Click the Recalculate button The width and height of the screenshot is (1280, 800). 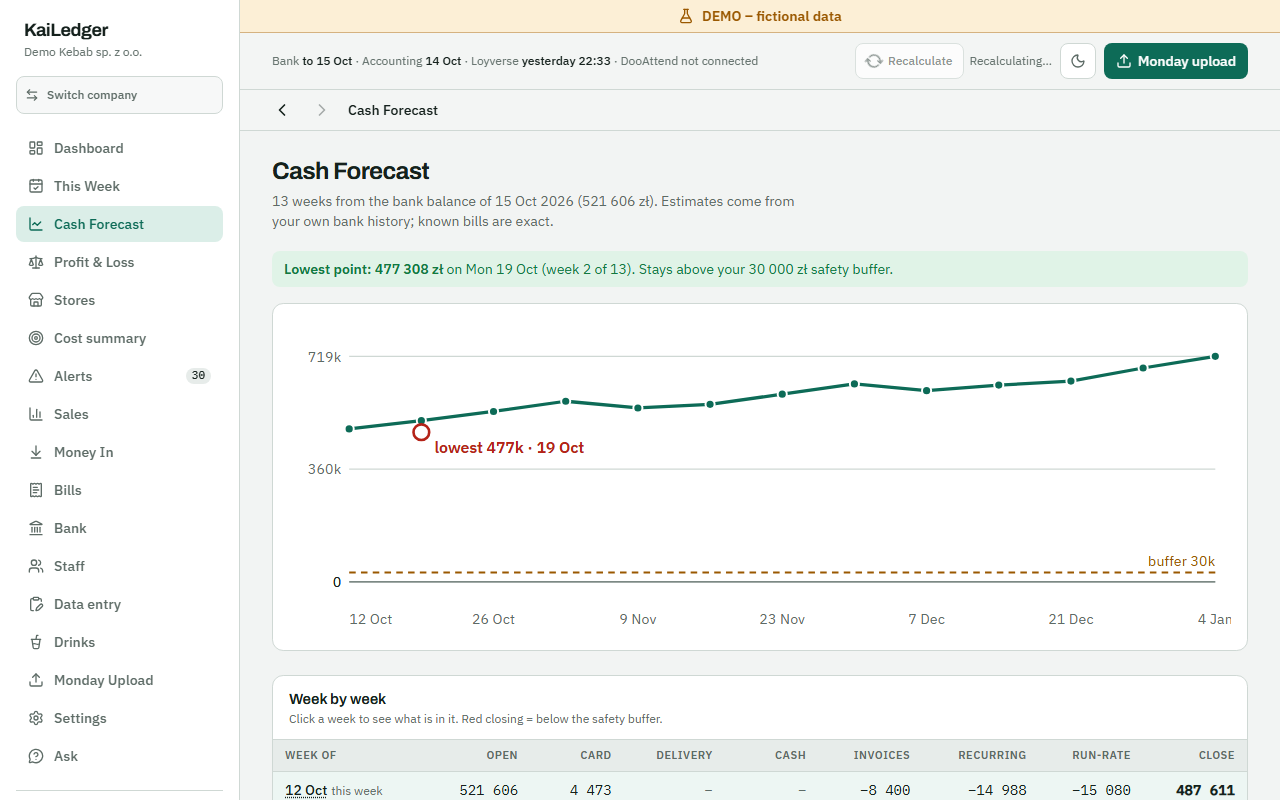pyautogui.click(x=909, y=61)
